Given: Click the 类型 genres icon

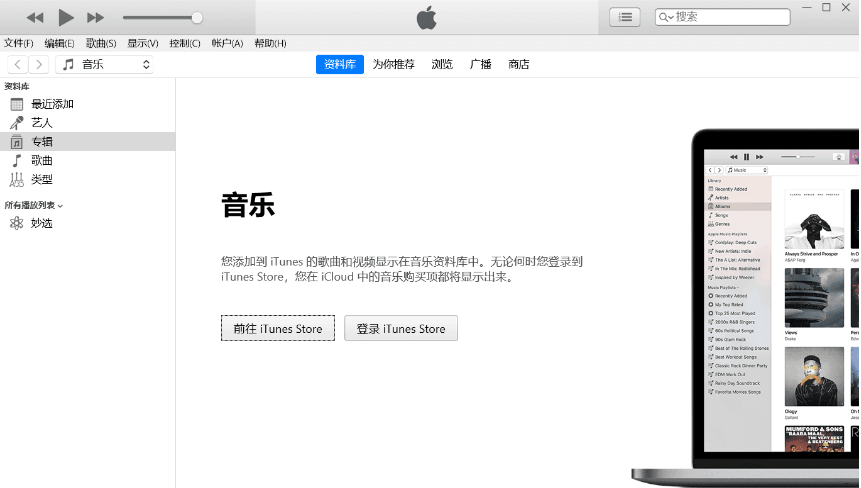Looking at the screenshot, I should (17, 180).
